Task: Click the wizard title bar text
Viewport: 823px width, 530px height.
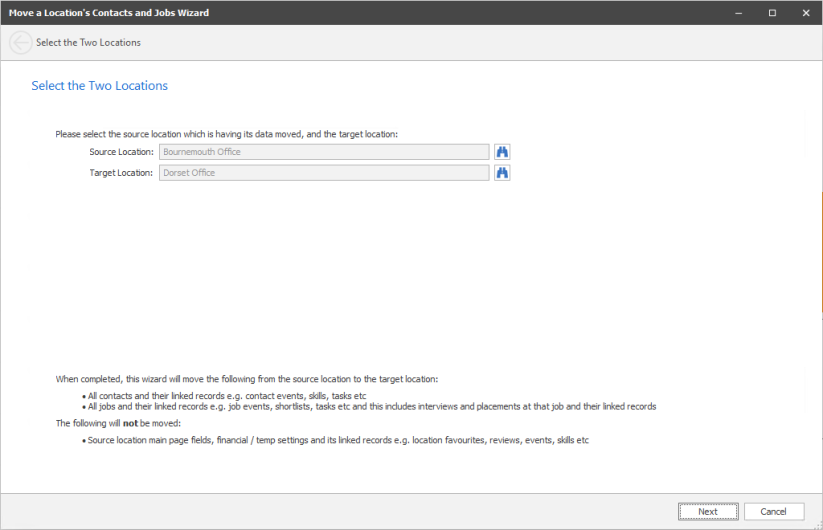Action: coord(109,13)
